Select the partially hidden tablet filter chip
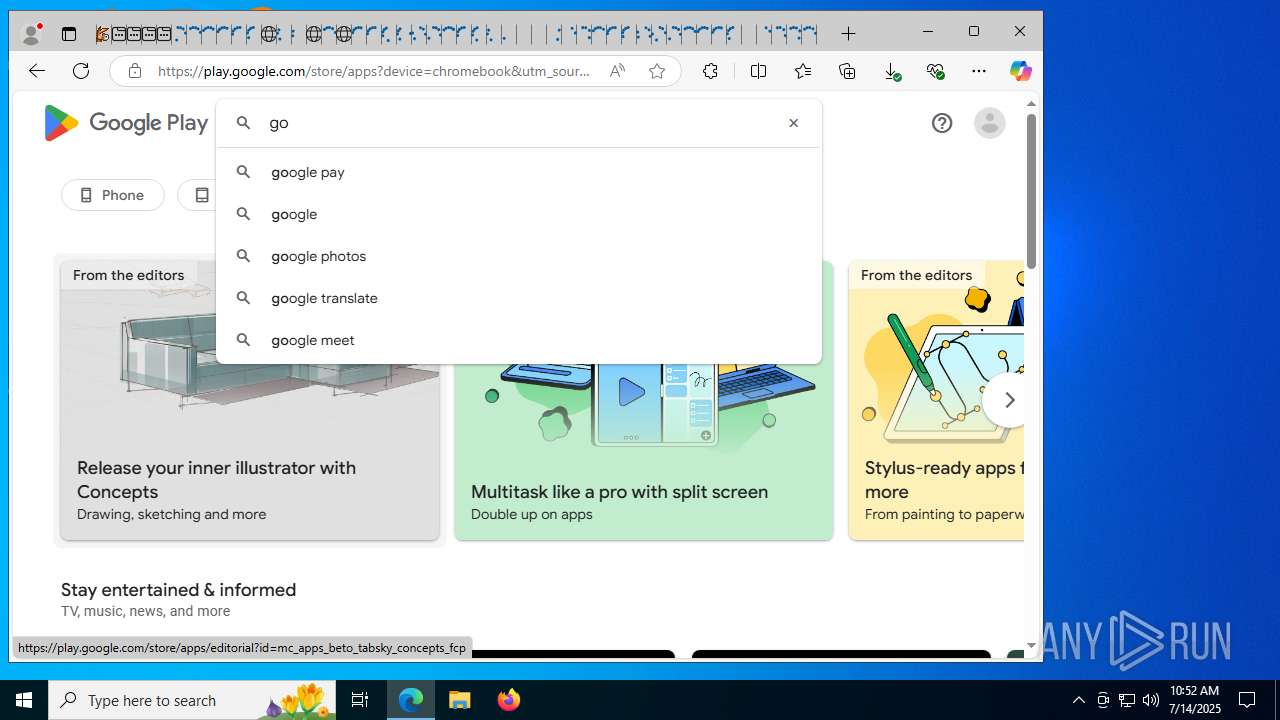The height and width of the screenshot is (720, 1280). (x=197, y=195)
